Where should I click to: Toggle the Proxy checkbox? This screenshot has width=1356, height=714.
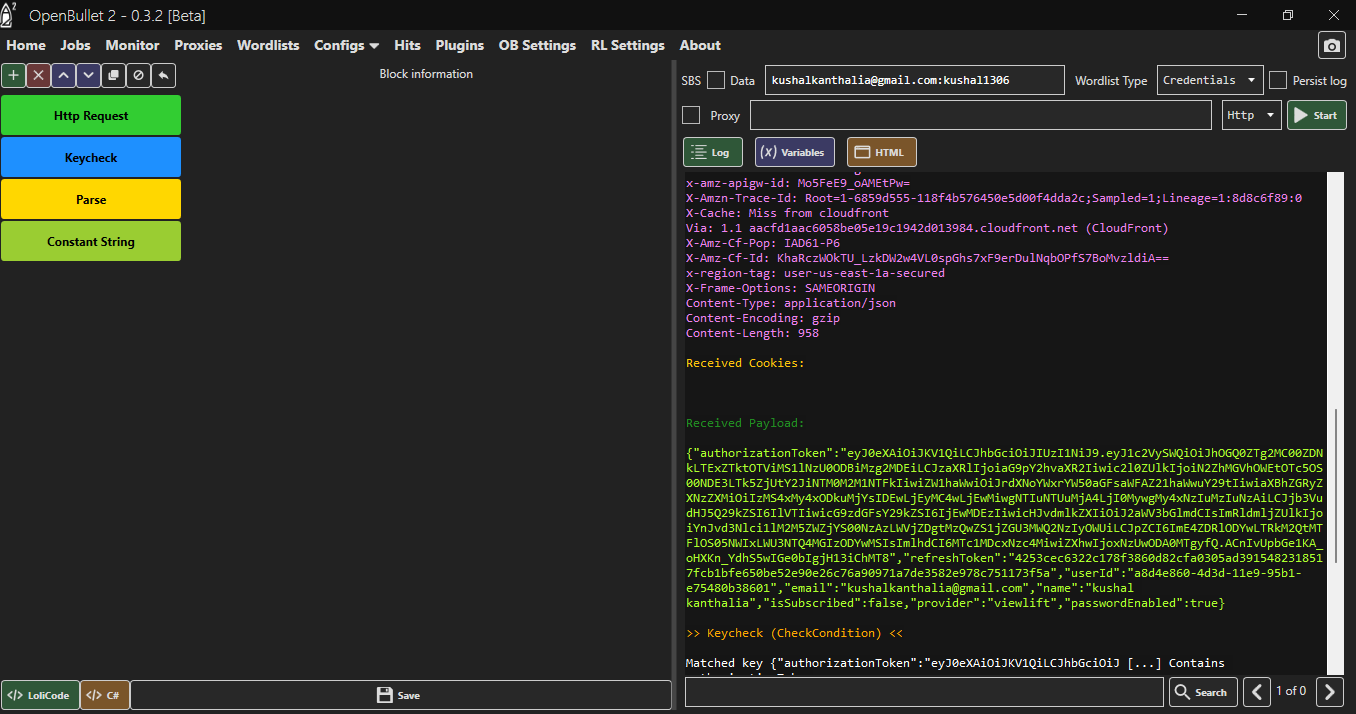click(x=691, y=115)
